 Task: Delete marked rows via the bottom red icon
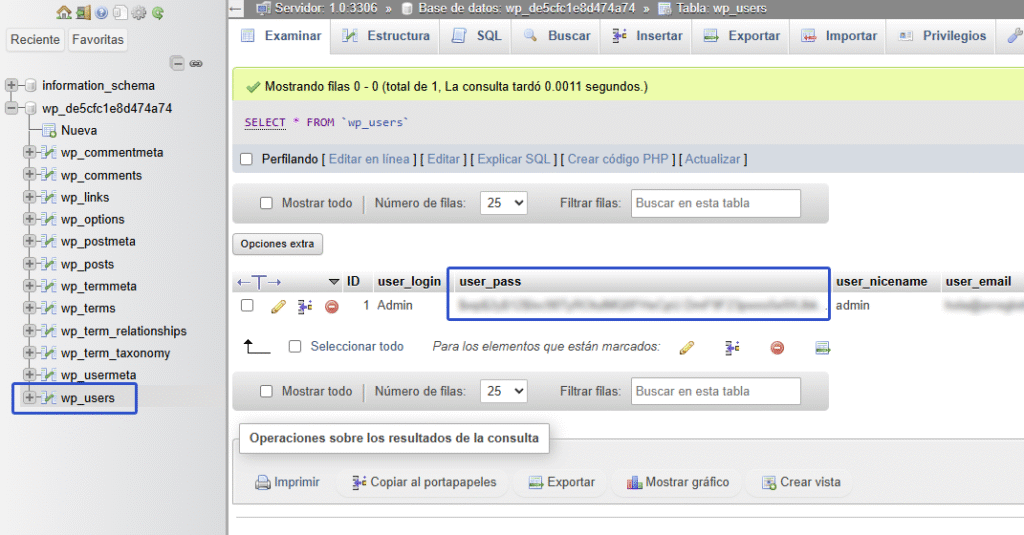(777, 348)
